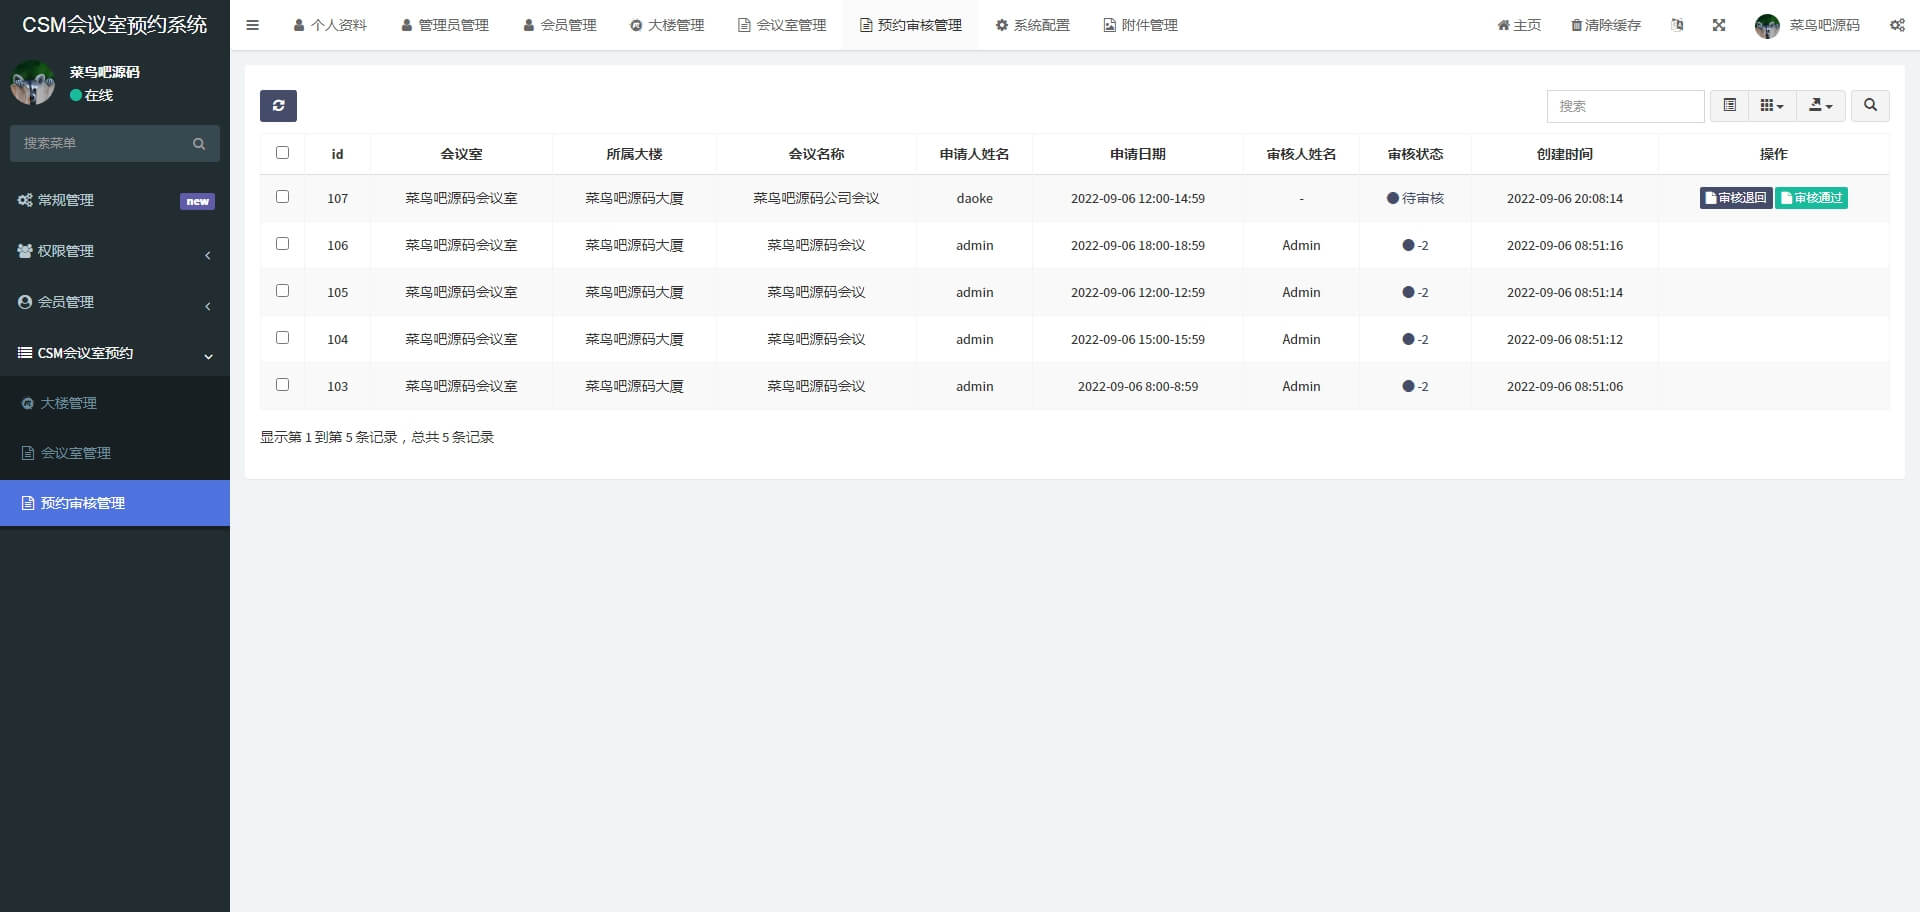Expand the 权限管理 sidebar section
Image resolution: width=1920 pixels, height=912 pixels.
(65, 251)
